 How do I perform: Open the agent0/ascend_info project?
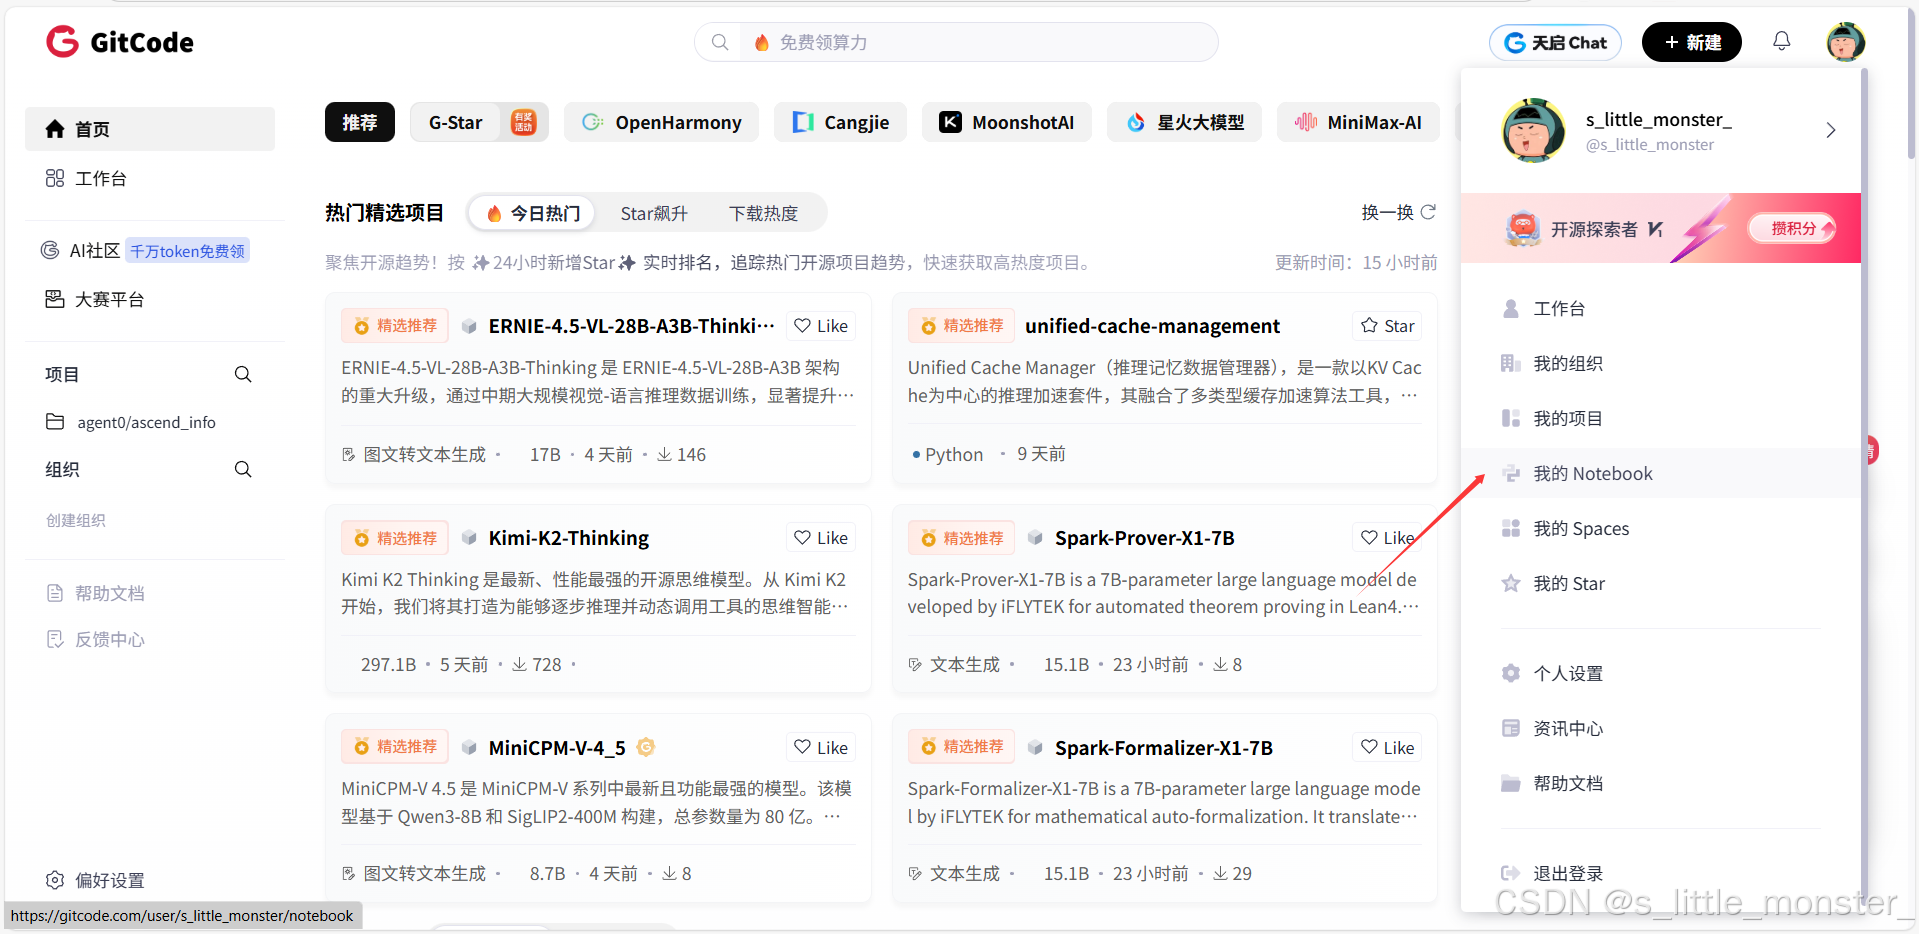[146, 422]
